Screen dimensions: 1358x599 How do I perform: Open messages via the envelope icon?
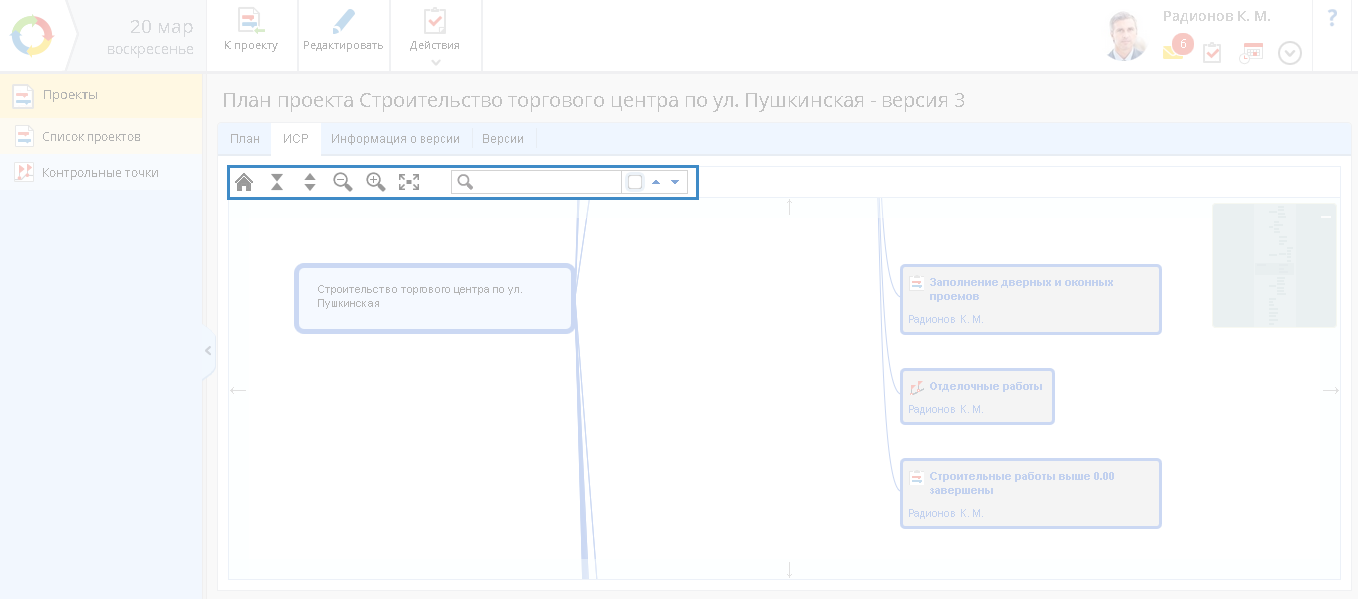(x=1173, y=53)
